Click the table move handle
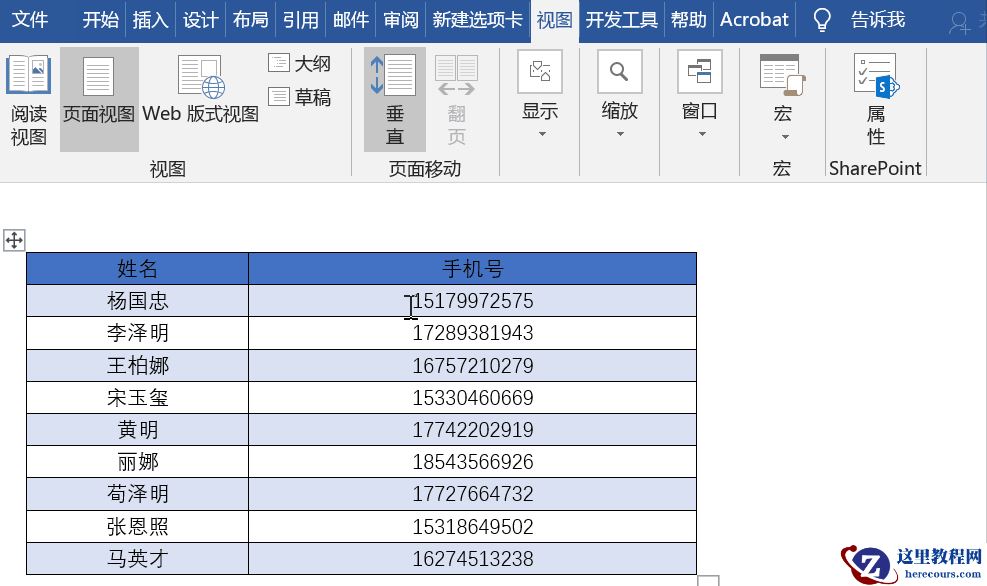Viewport: 987px width, 586px height. 14,240
